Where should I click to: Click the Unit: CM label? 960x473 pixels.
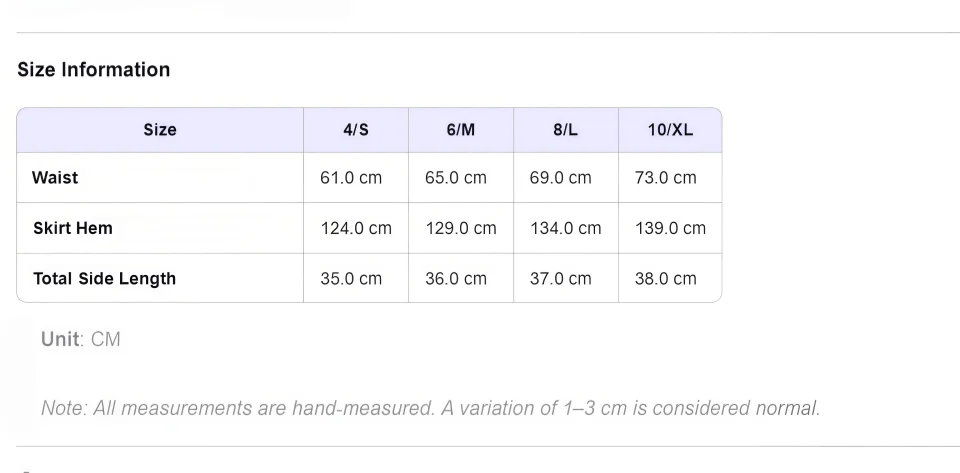(x=81, y=339)
